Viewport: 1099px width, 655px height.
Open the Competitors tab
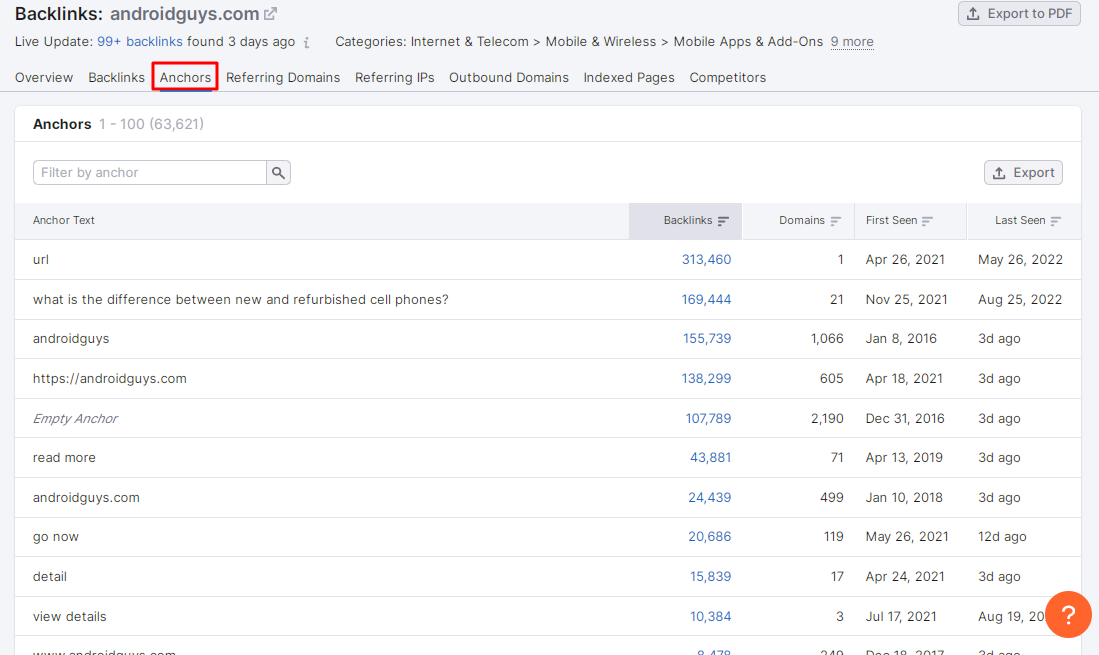coord(728,78)
